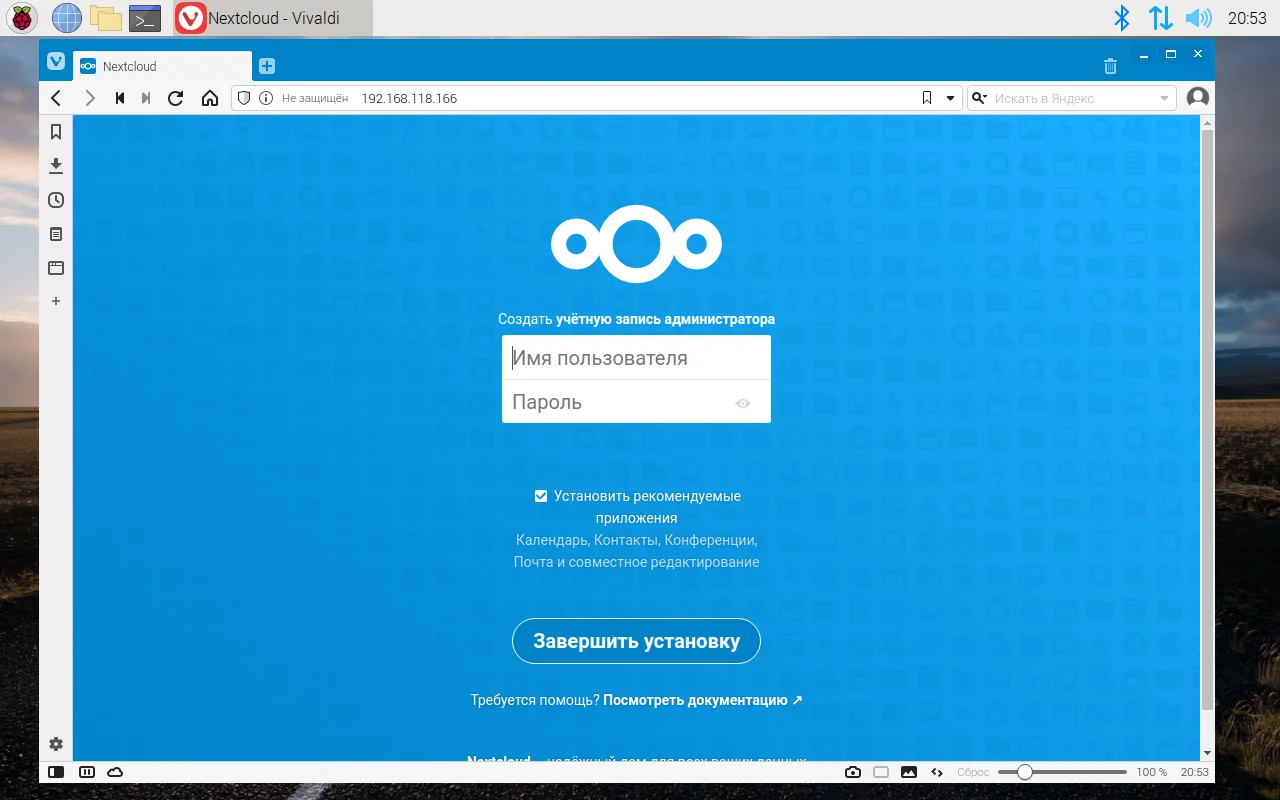Screen dimensions: 1280x800
Task: Show closed tabs trash can
Action: tap(1110, 66)
